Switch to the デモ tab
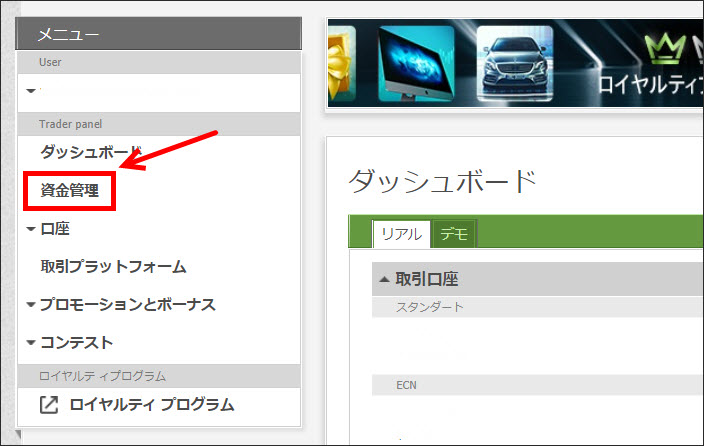704x446 pixels. click(x=454, y=234)
